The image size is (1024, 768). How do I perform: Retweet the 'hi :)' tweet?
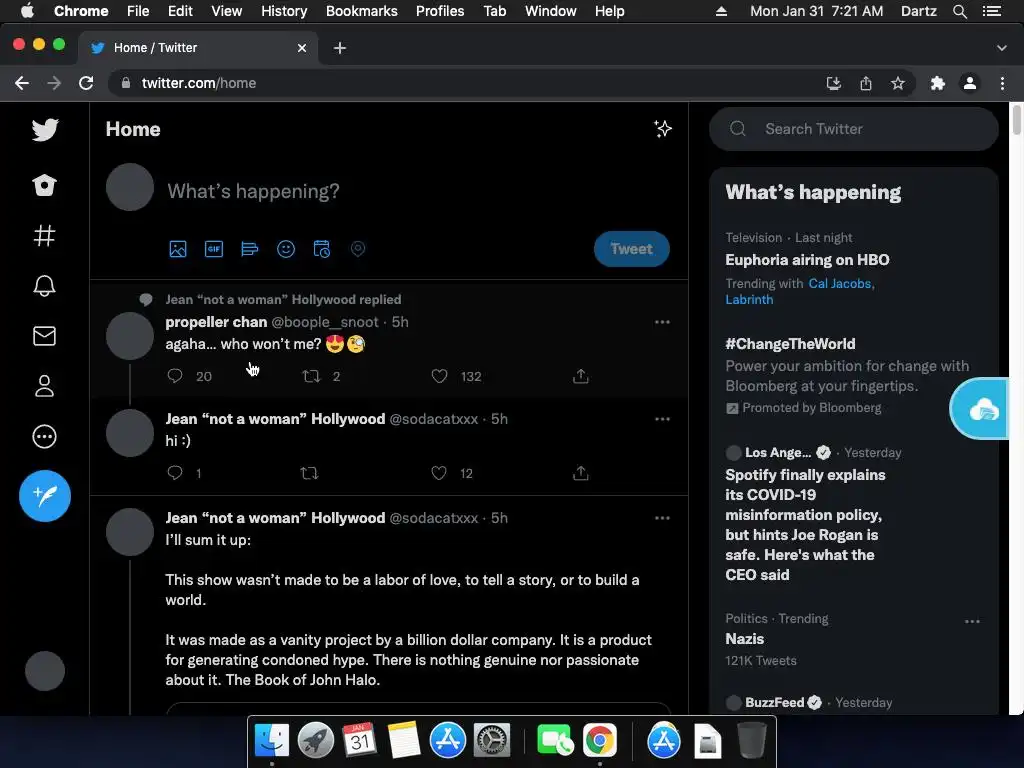click(x=309, y=473)
